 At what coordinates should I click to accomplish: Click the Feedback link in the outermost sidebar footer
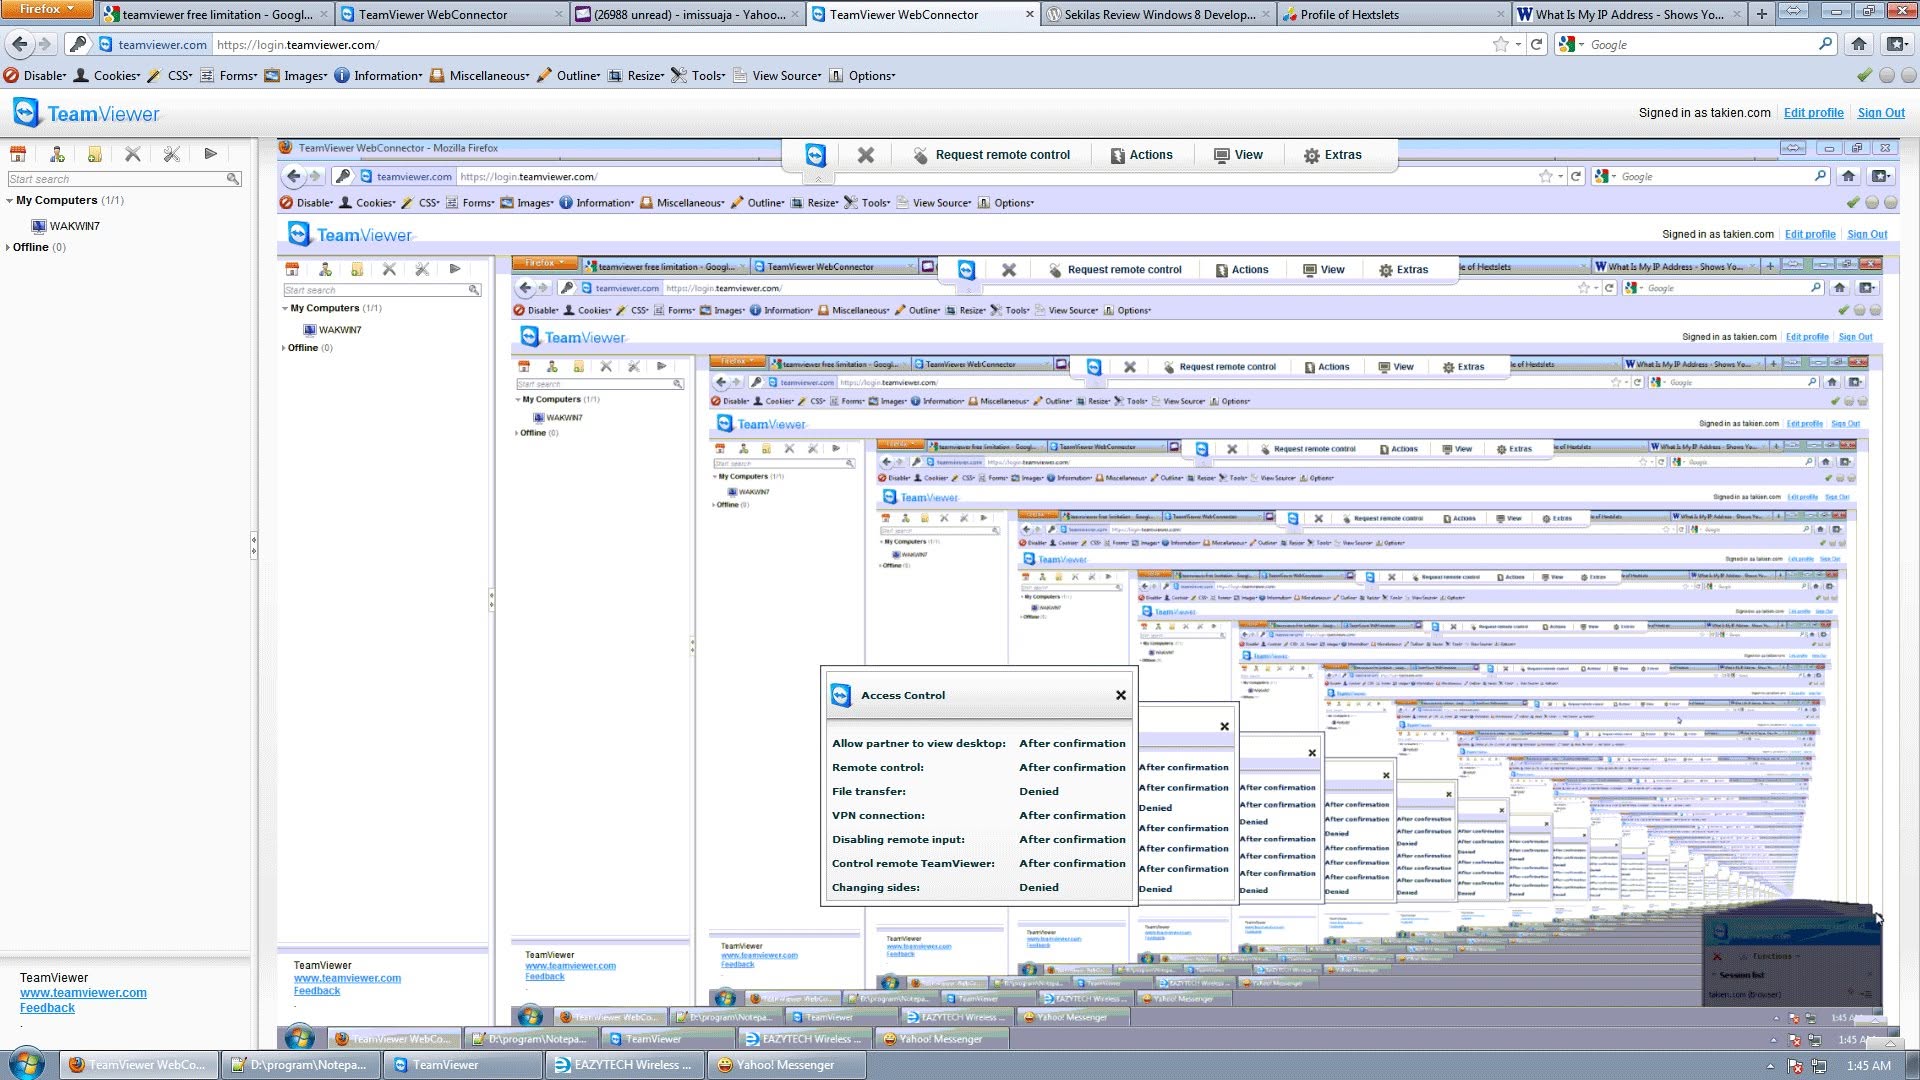coord(47,1008)
